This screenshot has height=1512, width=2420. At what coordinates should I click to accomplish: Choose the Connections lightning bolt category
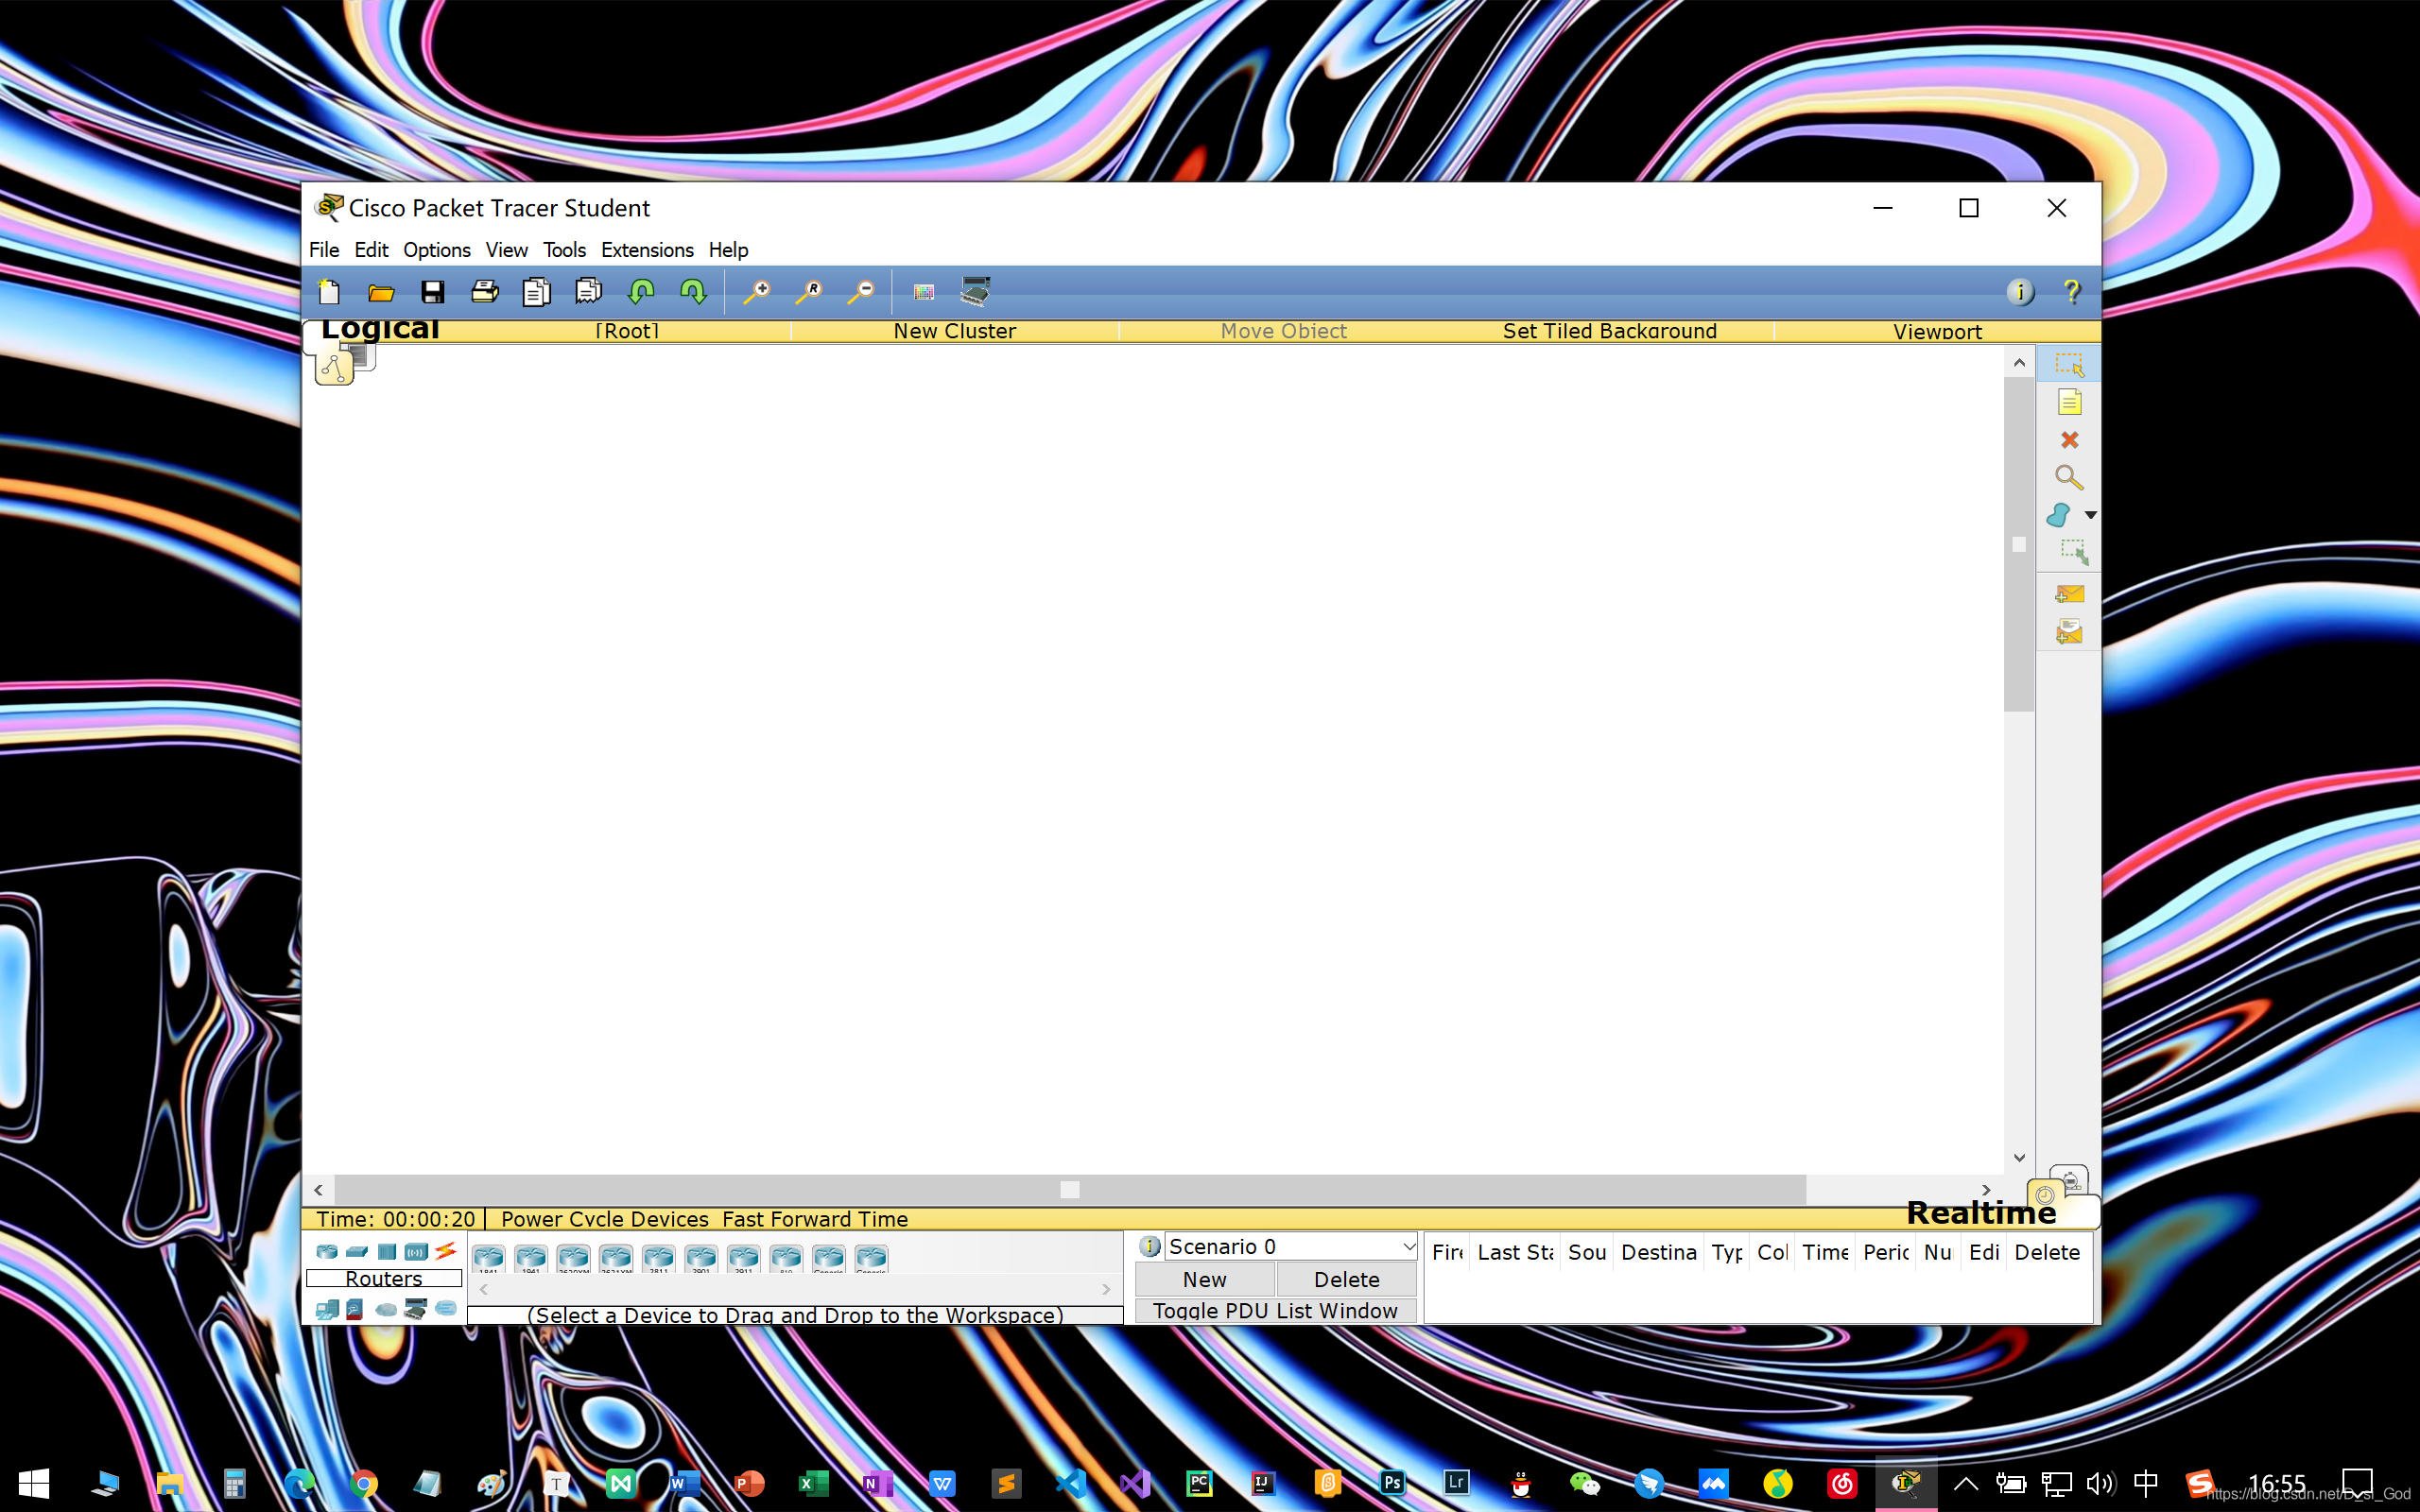click(x=446, y=1251)
